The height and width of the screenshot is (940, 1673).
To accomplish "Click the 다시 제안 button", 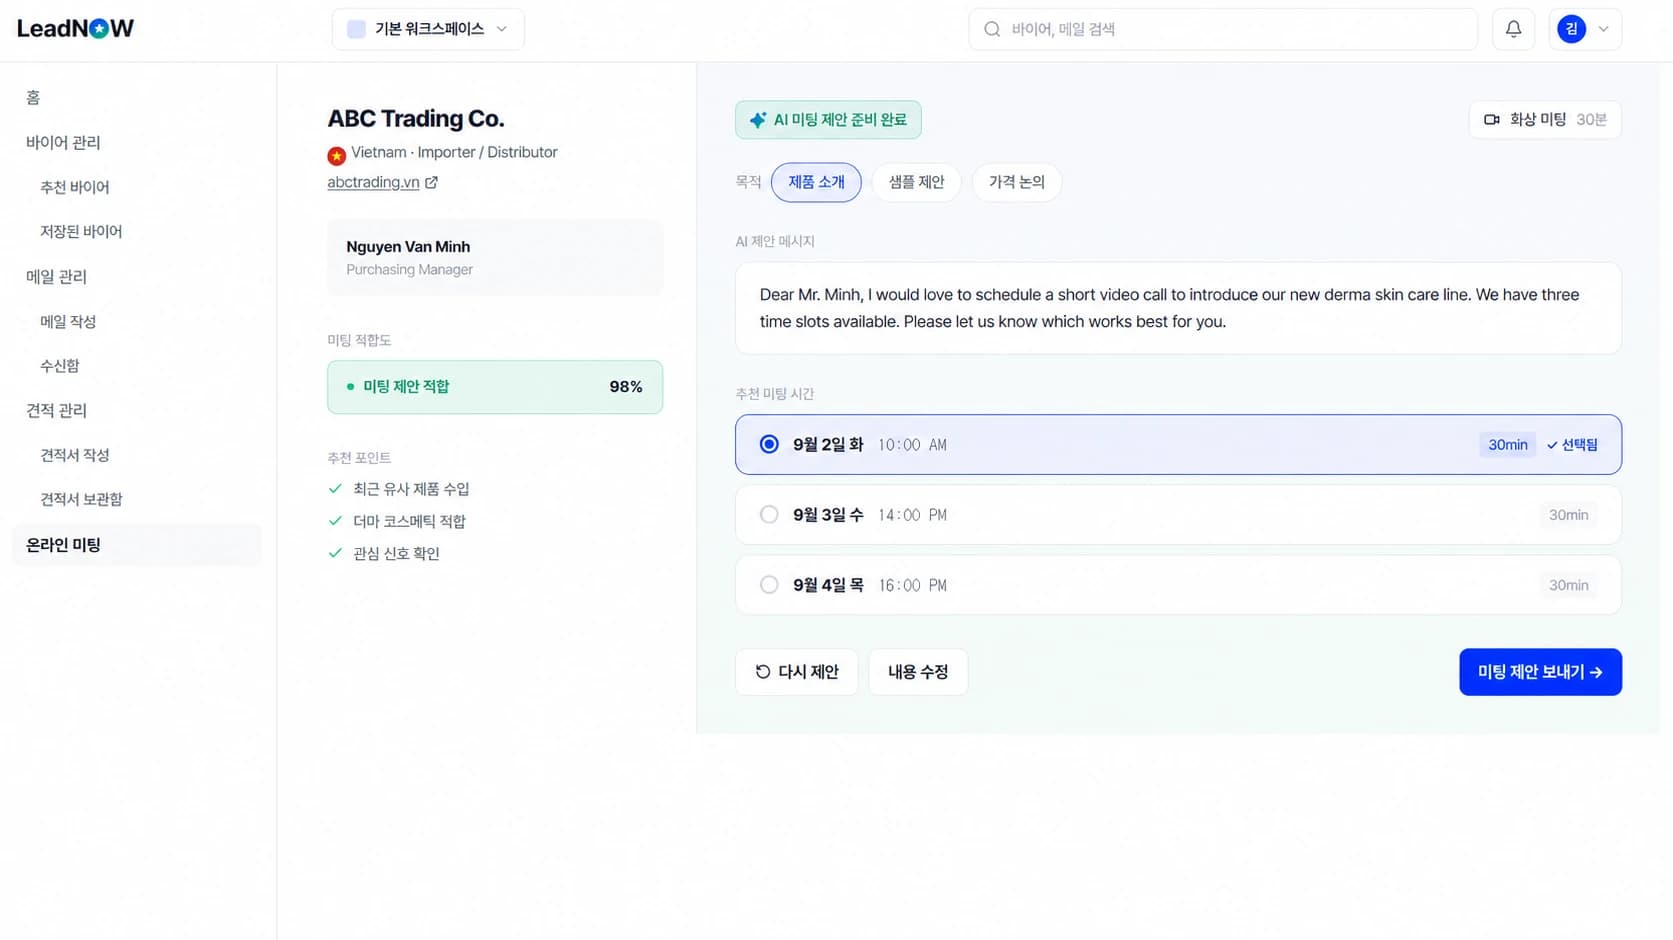I will click(x=796, y=672).
